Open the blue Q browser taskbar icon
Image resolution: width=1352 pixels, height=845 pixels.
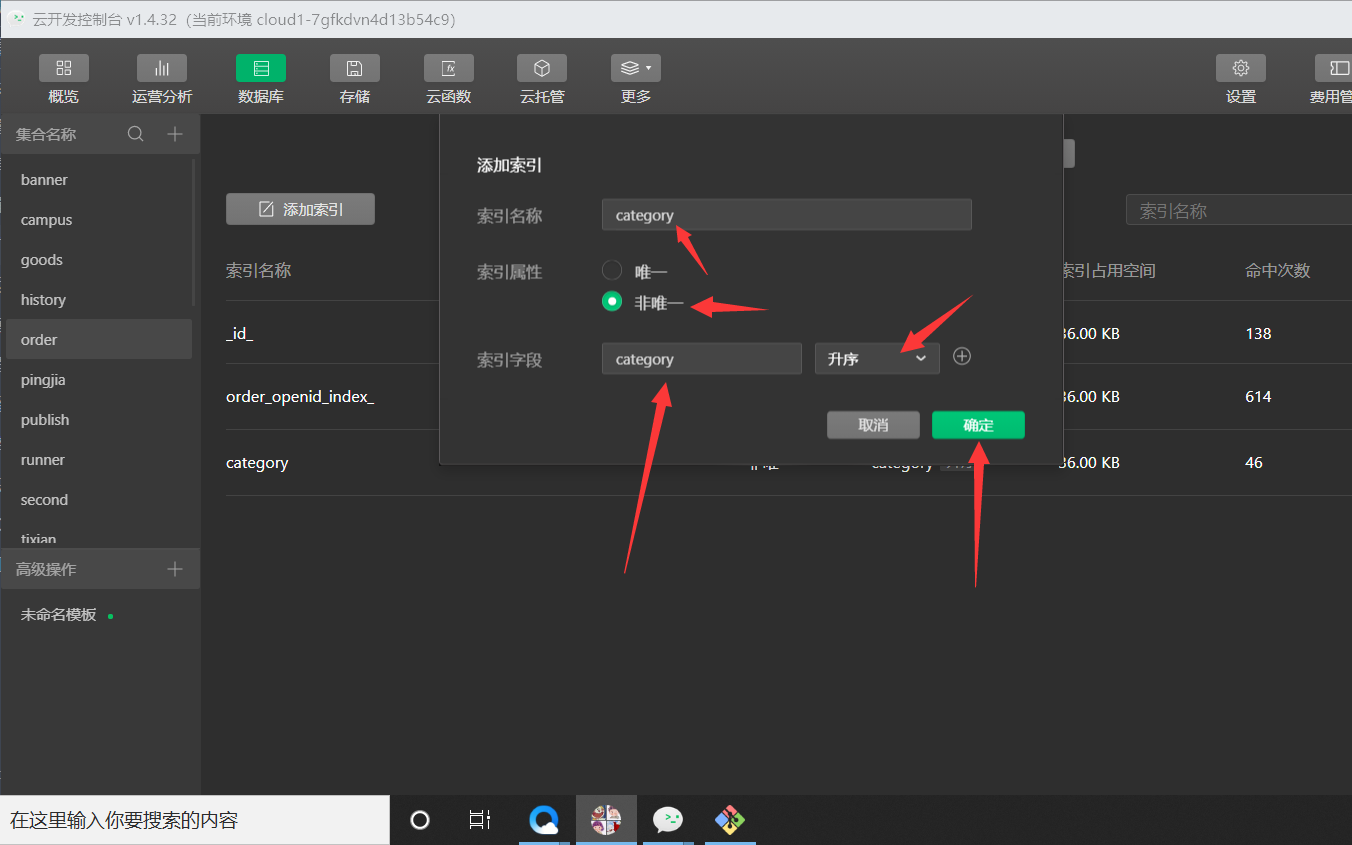(544, 820)
